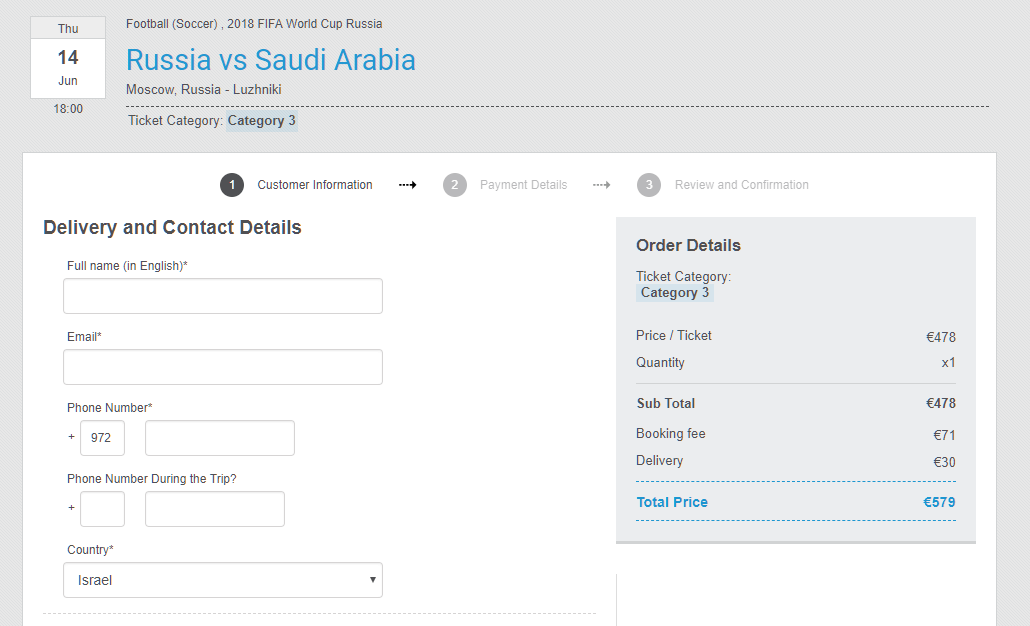Click the Total Price €579 amount
1030x626 pixels.
click(x=938, y=502)
